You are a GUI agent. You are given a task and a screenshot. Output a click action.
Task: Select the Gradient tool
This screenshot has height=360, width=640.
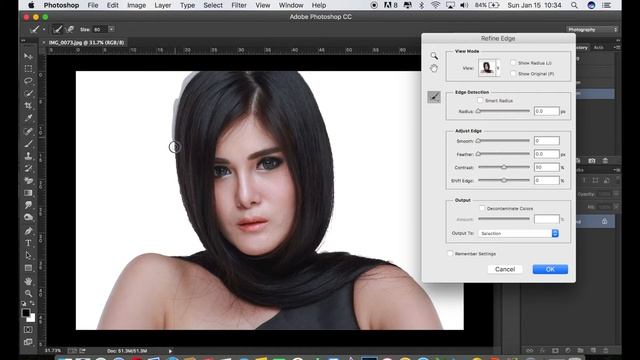(28, 193)
